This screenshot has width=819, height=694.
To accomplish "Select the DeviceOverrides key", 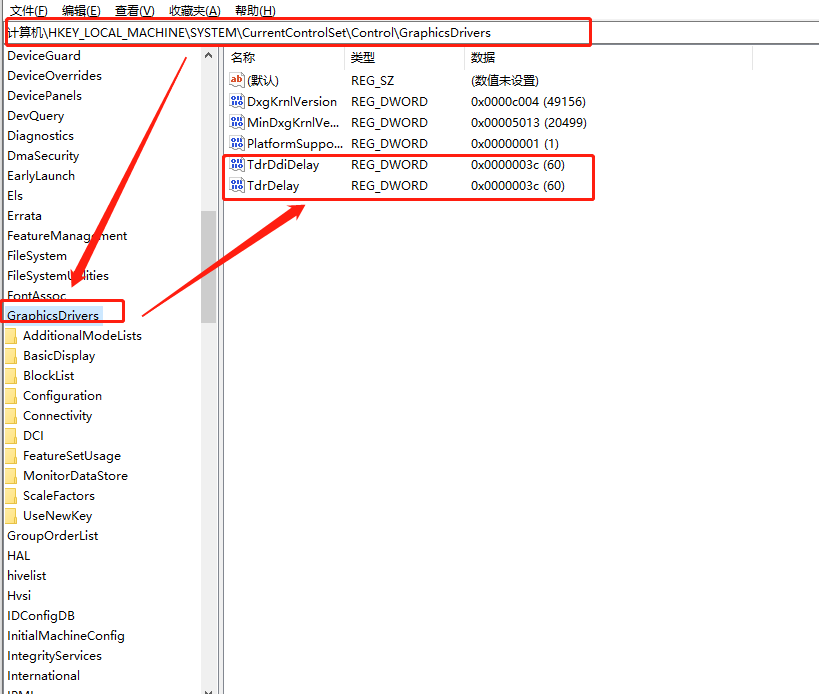I will click(x=54, y=76).
